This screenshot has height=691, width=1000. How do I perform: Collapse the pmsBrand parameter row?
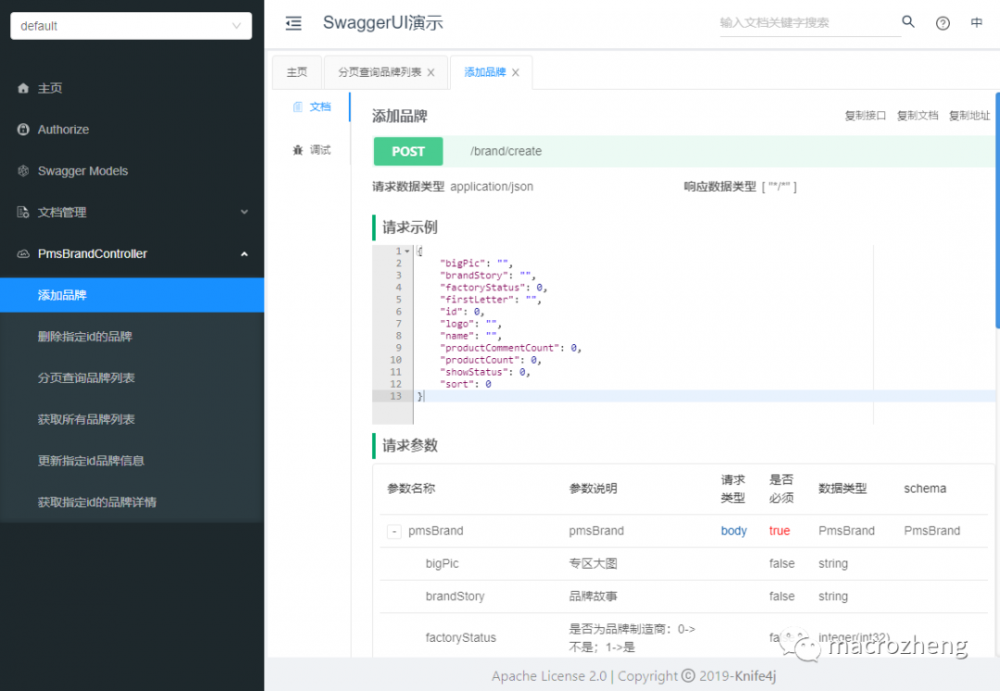(393, 531)
